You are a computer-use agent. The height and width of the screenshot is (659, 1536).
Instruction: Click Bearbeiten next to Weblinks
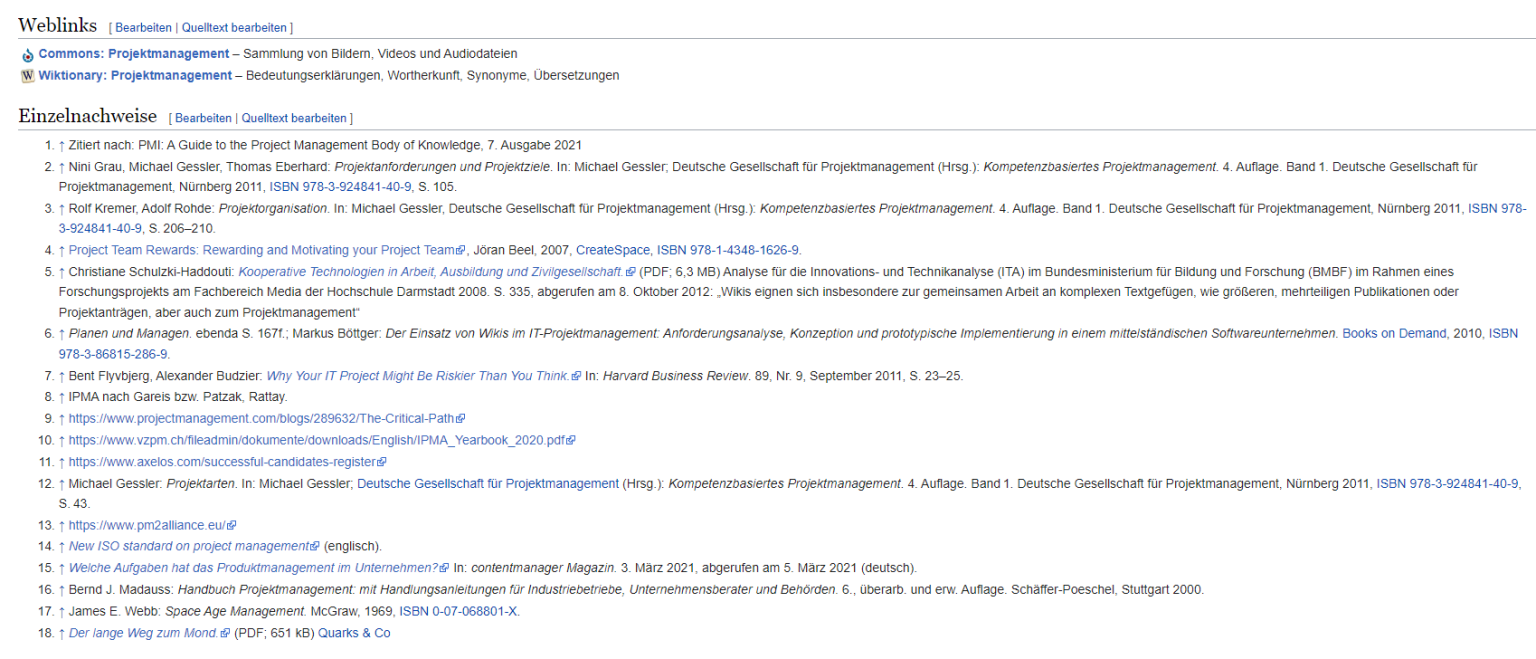coord(143,27)
